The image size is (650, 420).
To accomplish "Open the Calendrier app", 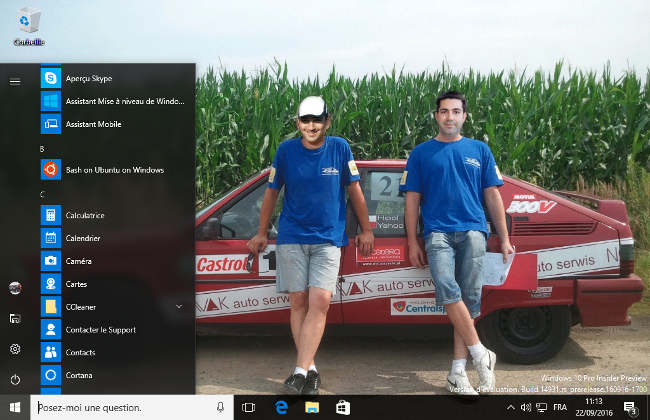I will point(83,238).
